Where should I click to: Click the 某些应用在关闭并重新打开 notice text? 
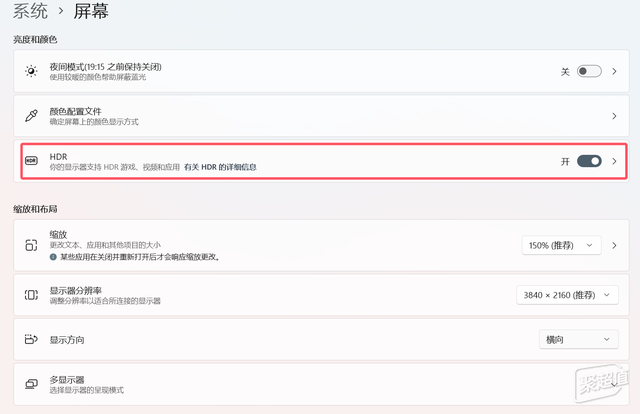point(140,257)
